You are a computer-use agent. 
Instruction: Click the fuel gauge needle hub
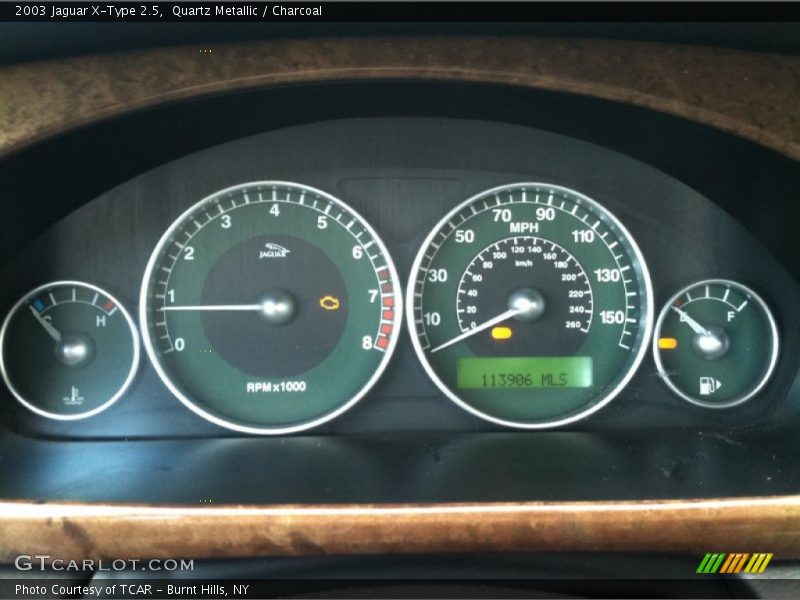[x=711, y=342]
